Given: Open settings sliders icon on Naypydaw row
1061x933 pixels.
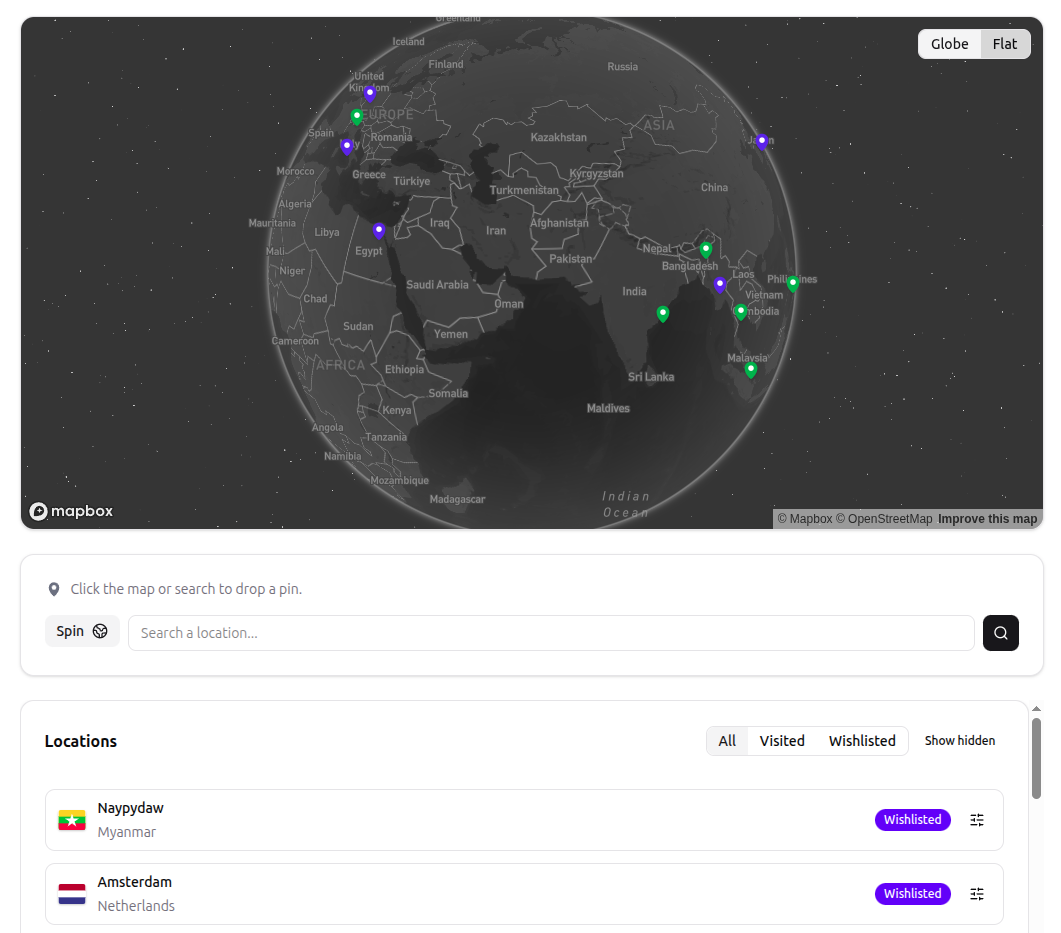Looking at the screenshot, I should click(x=977, y=819).
